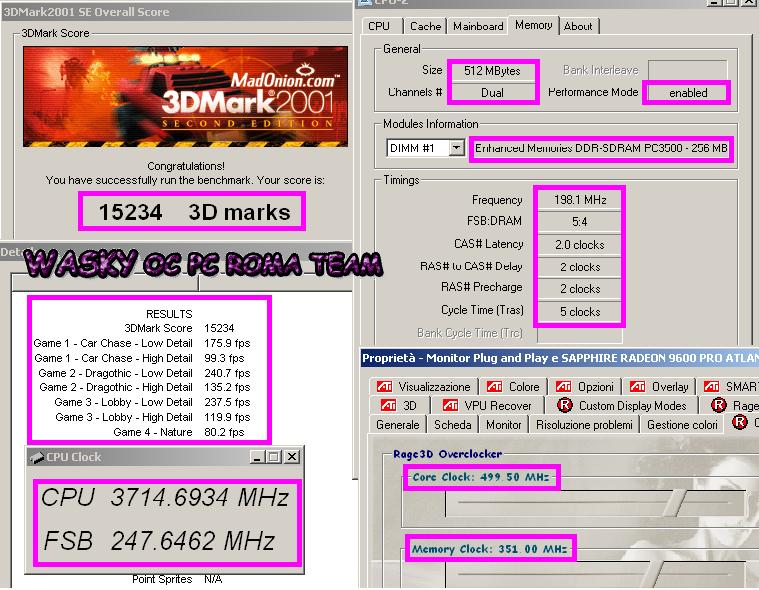Click the Channels # field showing Dual
The height and width of the screenshot is (590, 759).
(x=492, y=92)
